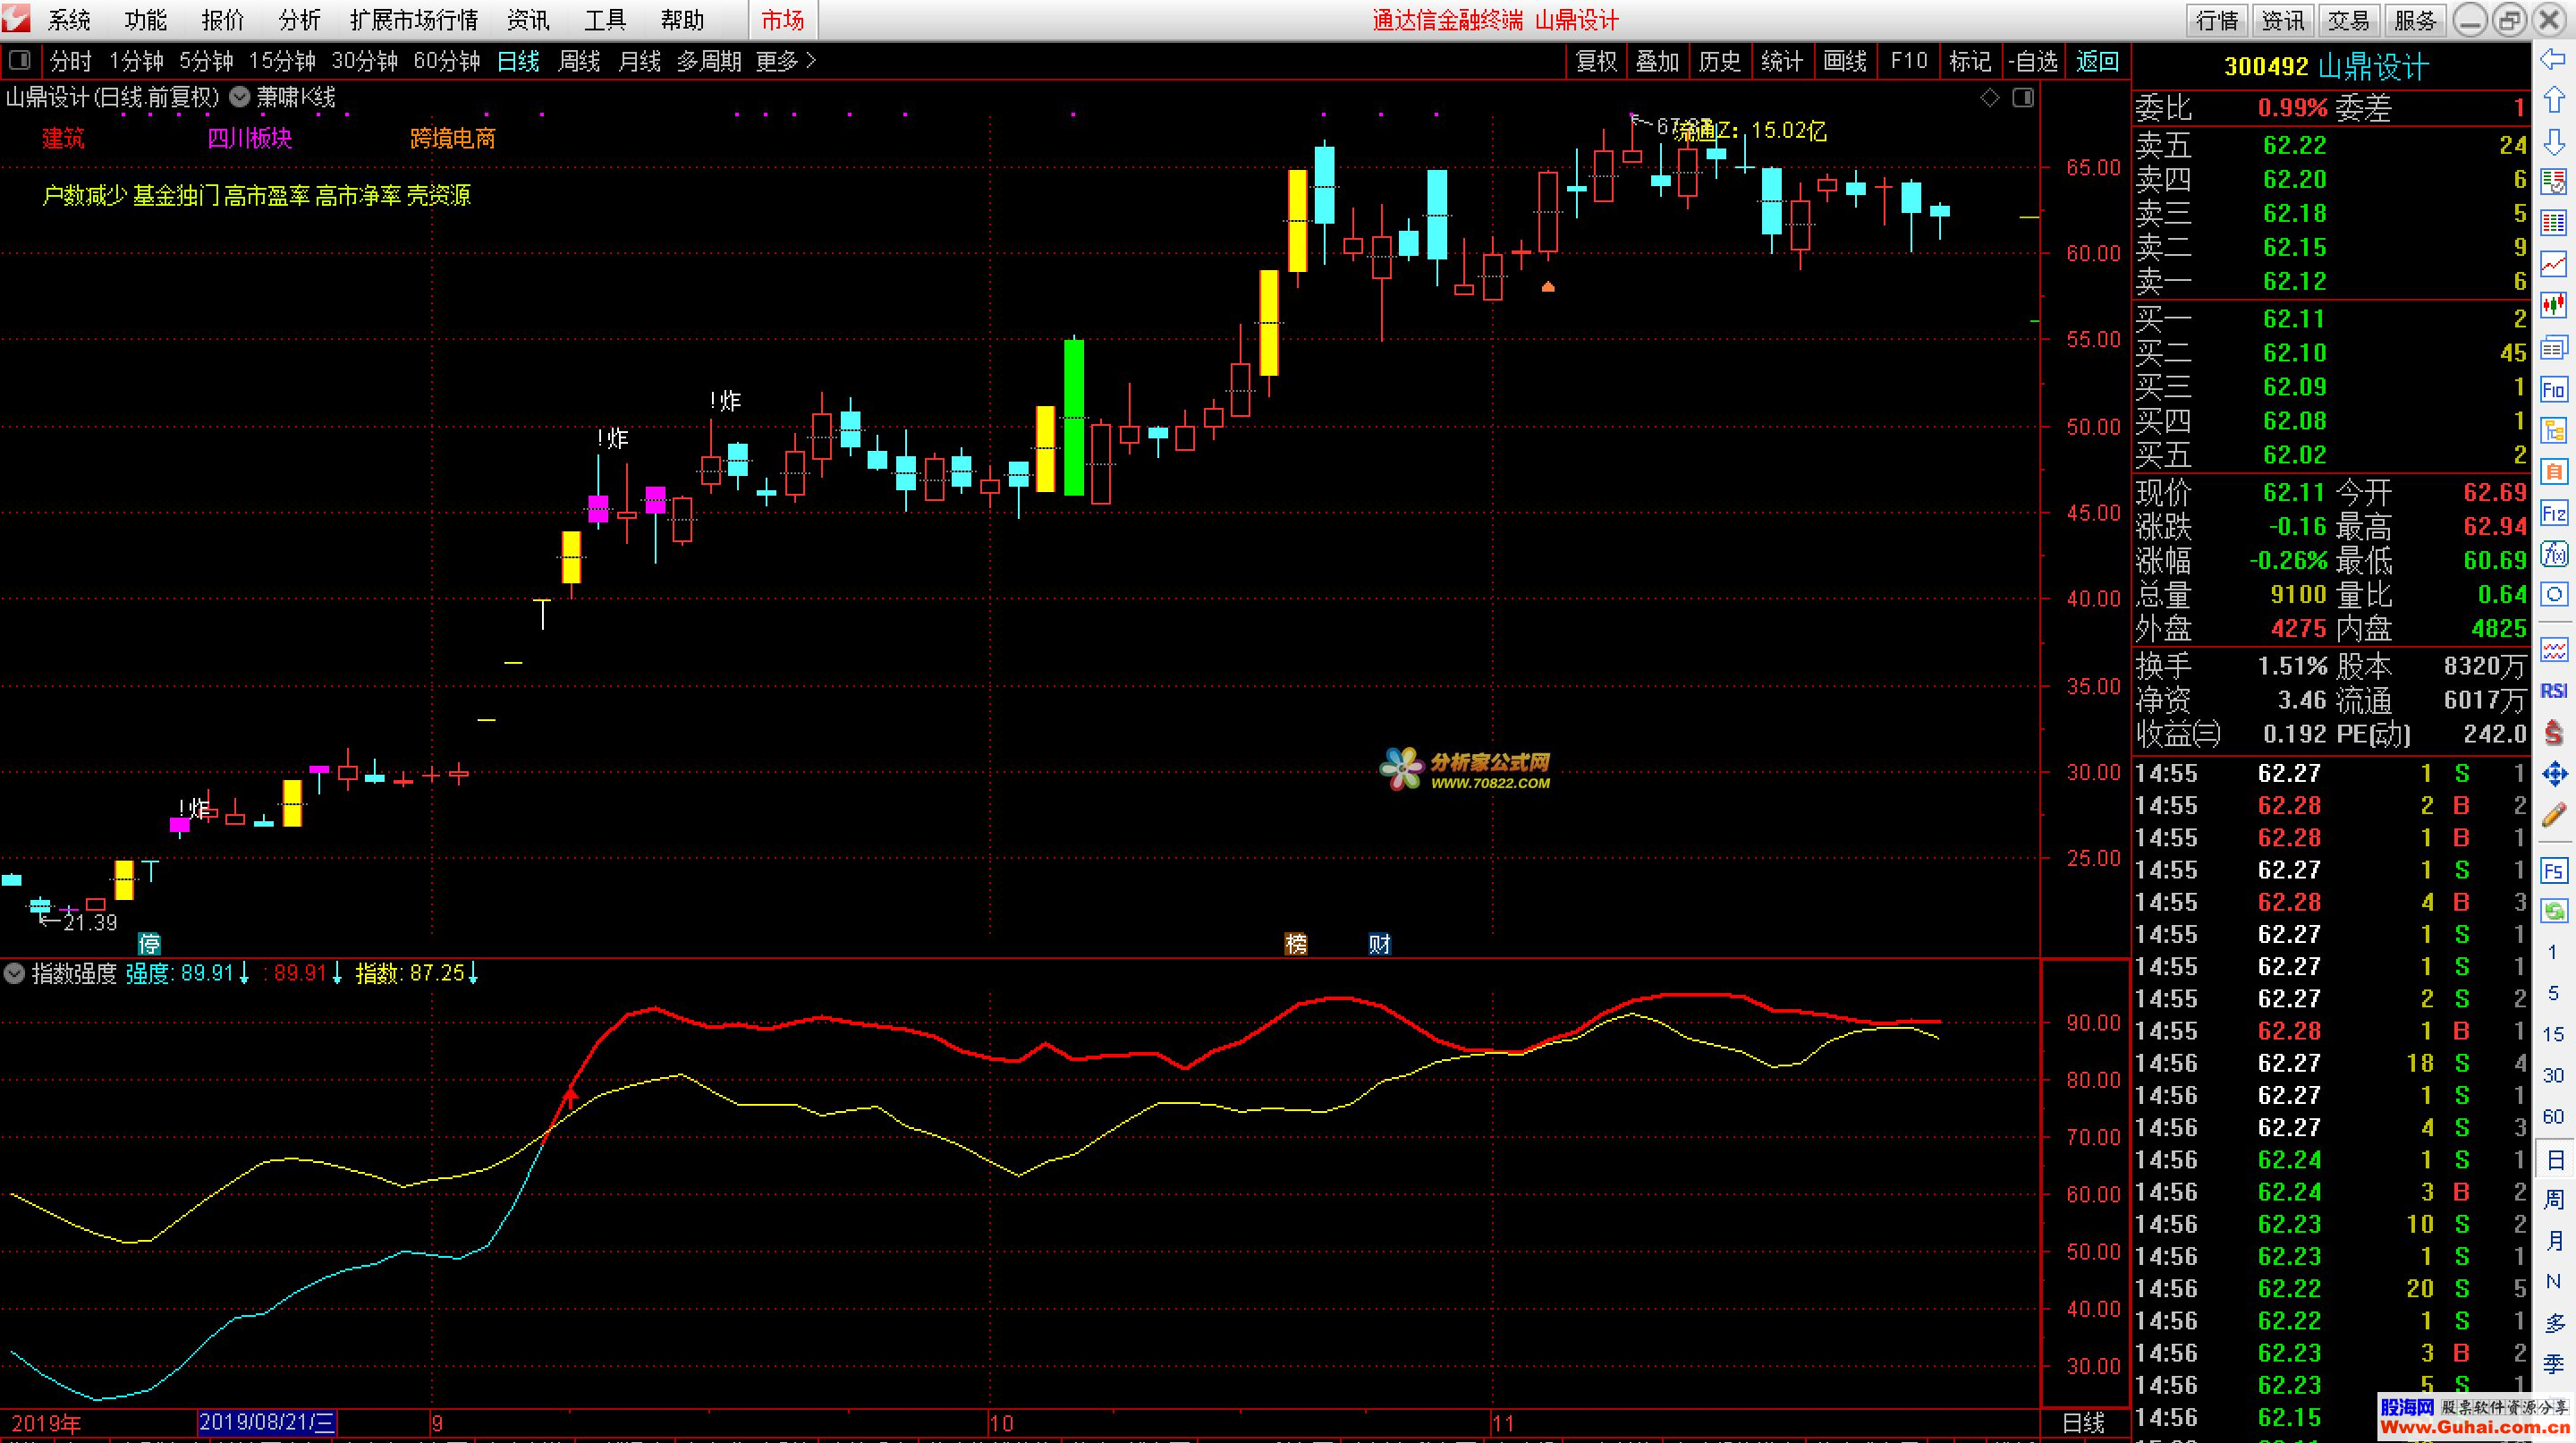Open the colored quote table icon
The width and height of the screenshot is (2576, 1443).
coord(2554,223)
